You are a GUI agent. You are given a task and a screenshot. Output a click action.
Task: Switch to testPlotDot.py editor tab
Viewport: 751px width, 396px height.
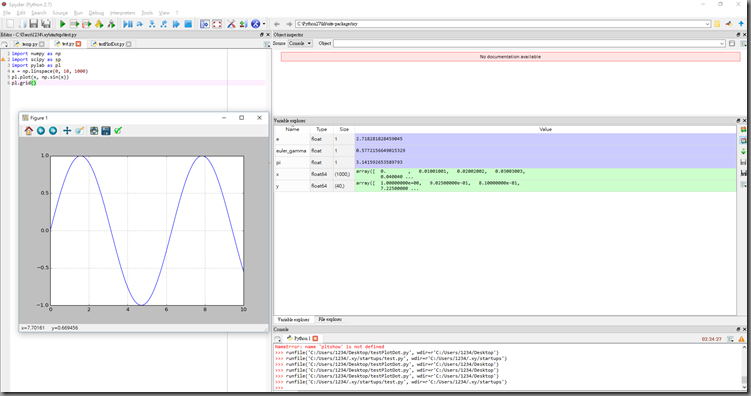tap(111, 44)
